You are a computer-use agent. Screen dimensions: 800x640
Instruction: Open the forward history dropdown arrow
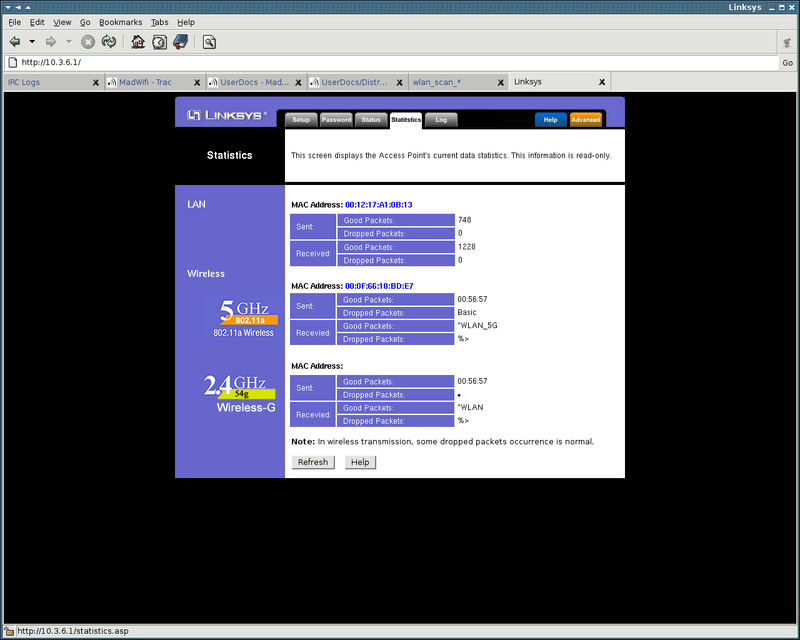pos(69,41)
